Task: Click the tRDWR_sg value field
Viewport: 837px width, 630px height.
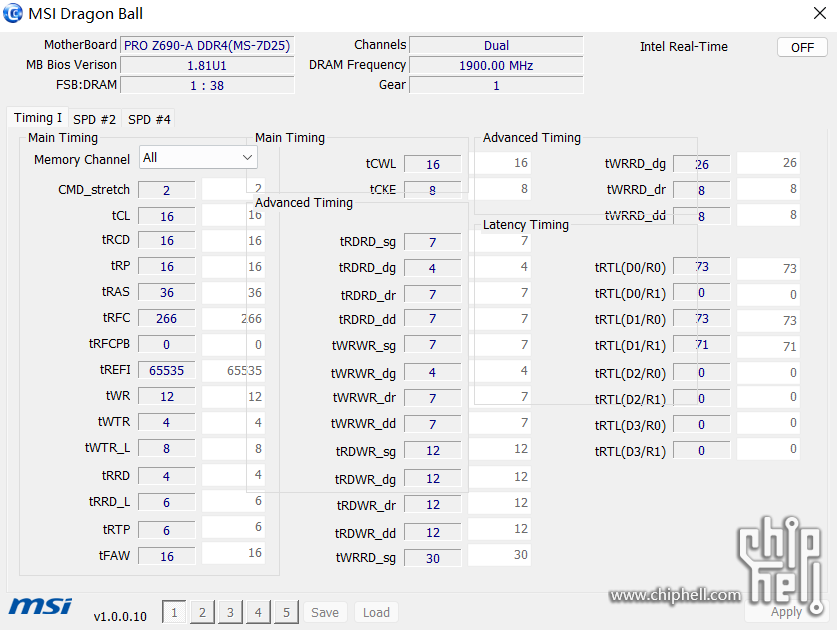Action: 432,451
